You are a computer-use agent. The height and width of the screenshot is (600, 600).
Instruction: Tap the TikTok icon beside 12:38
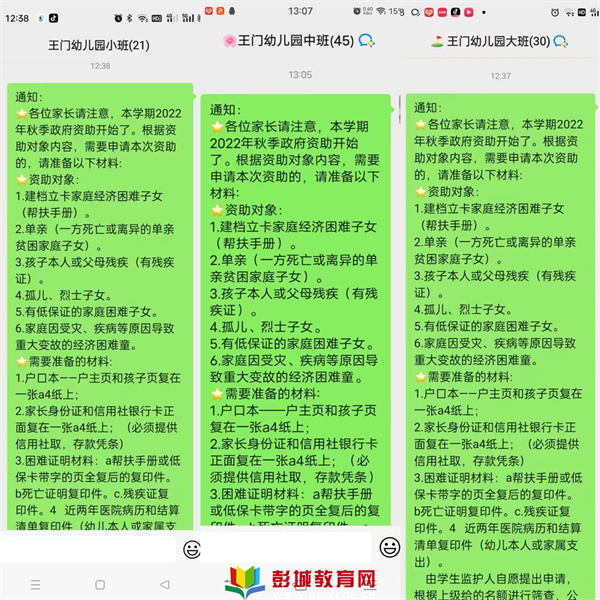point(53,18)
